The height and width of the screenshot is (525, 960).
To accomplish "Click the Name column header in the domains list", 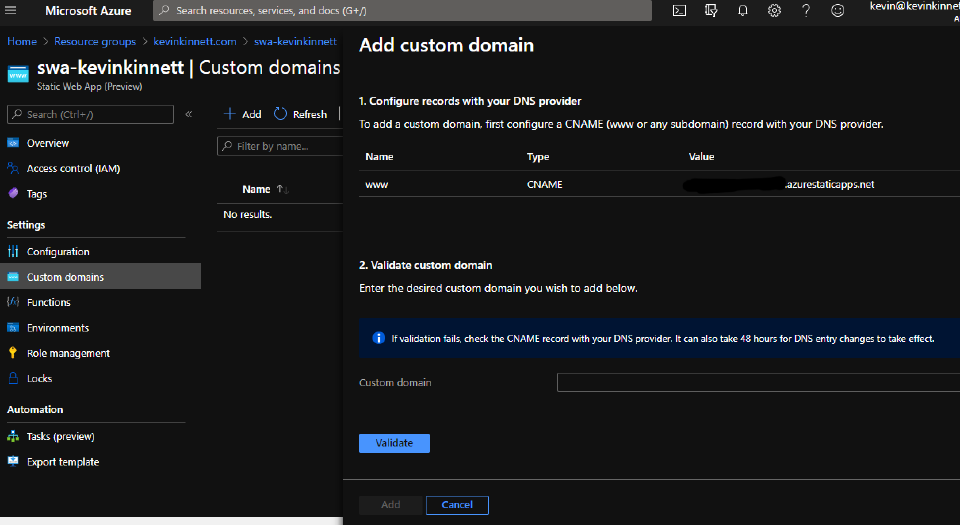I will [x=256, y=189].
